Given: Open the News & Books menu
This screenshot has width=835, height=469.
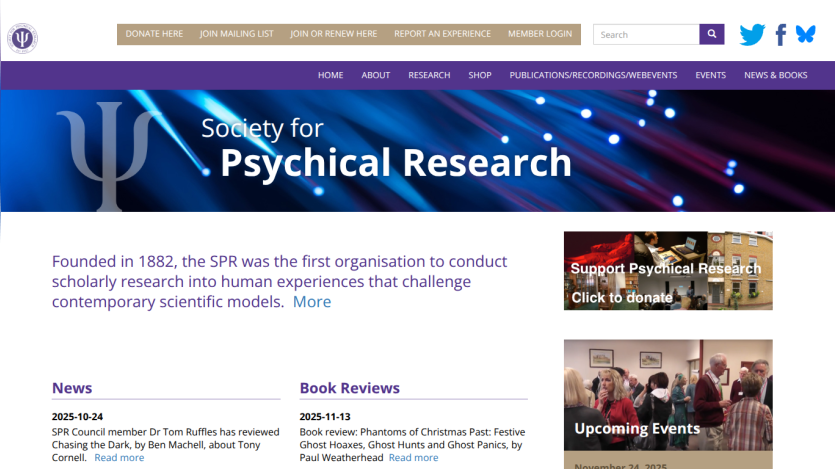Looking at the screenshot, I should [776, 75].
